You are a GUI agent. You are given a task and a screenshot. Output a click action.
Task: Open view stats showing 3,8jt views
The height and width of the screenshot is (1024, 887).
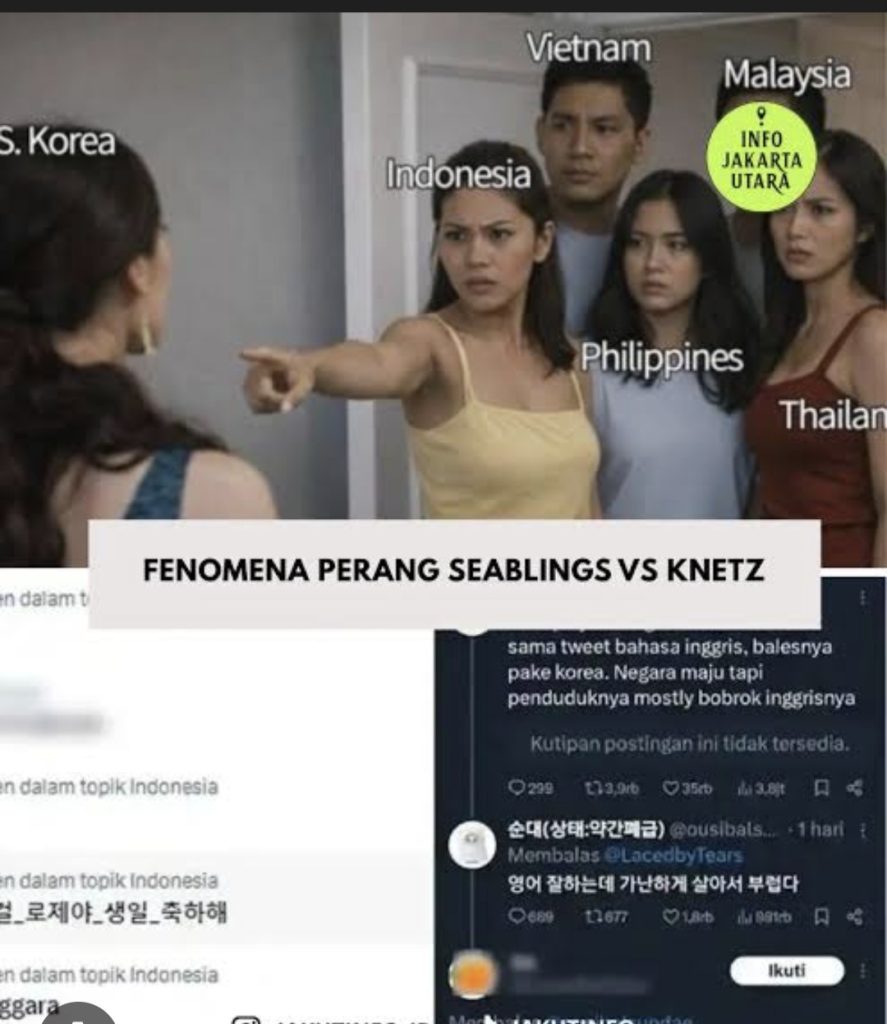click(760, 789)
